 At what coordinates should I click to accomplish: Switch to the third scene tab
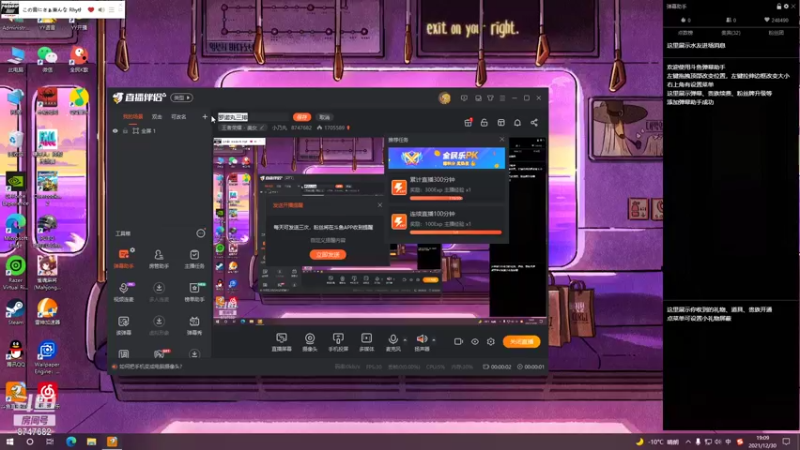[x=179, y=117]
